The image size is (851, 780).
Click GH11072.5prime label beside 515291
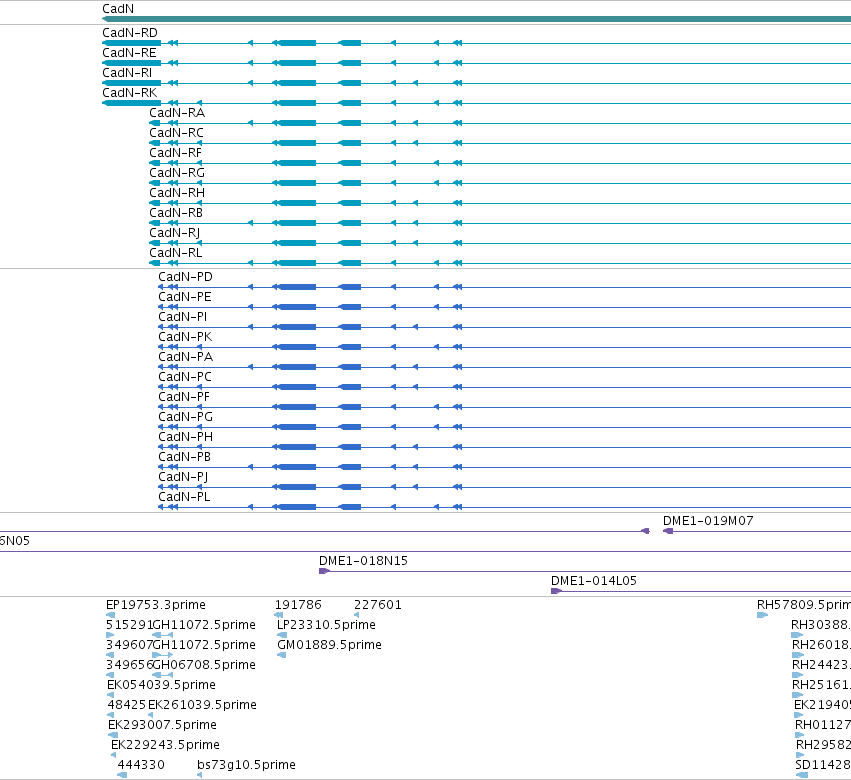pyautogui.click(x=204, y=625)
